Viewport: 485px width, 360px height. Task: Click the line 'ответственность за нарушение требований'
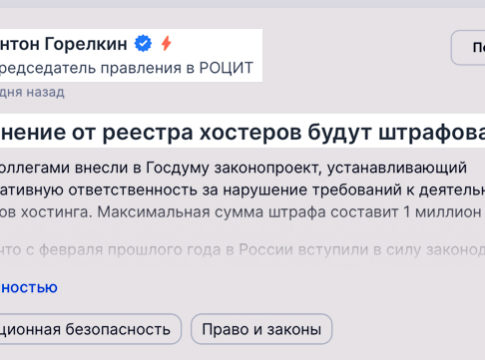click(242, 190)
